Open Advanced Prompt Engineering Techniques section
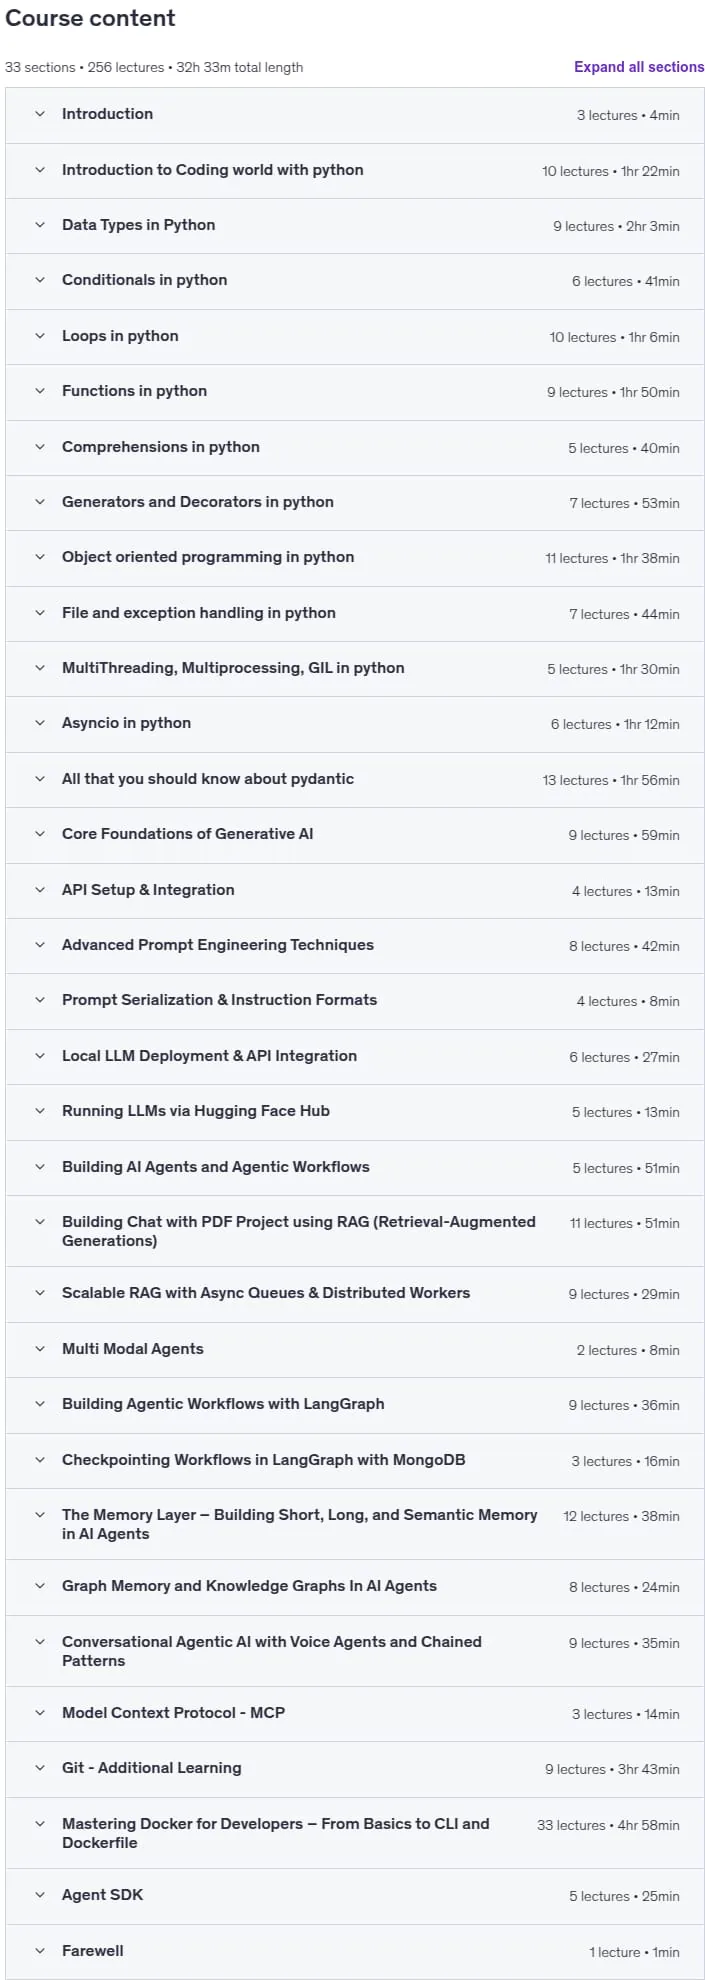The image size is (705, 1980). [355, 946]
